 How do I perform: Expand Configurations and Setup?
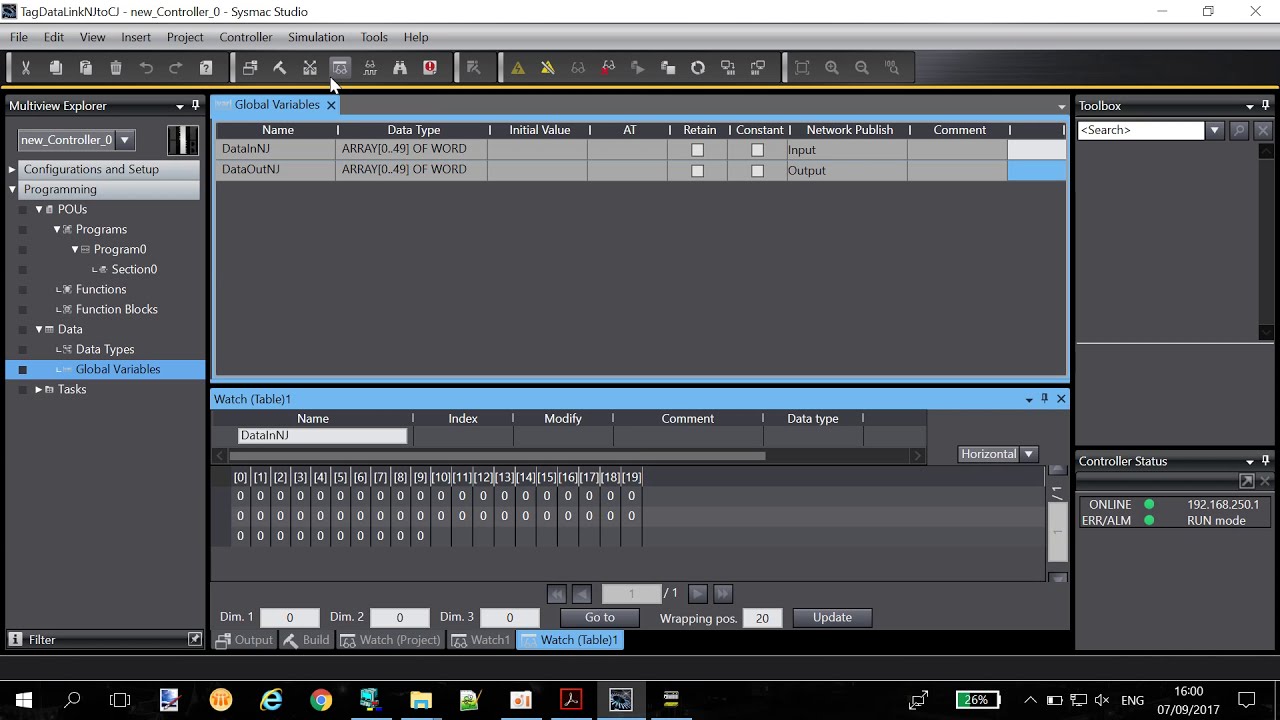pos(12,169)
